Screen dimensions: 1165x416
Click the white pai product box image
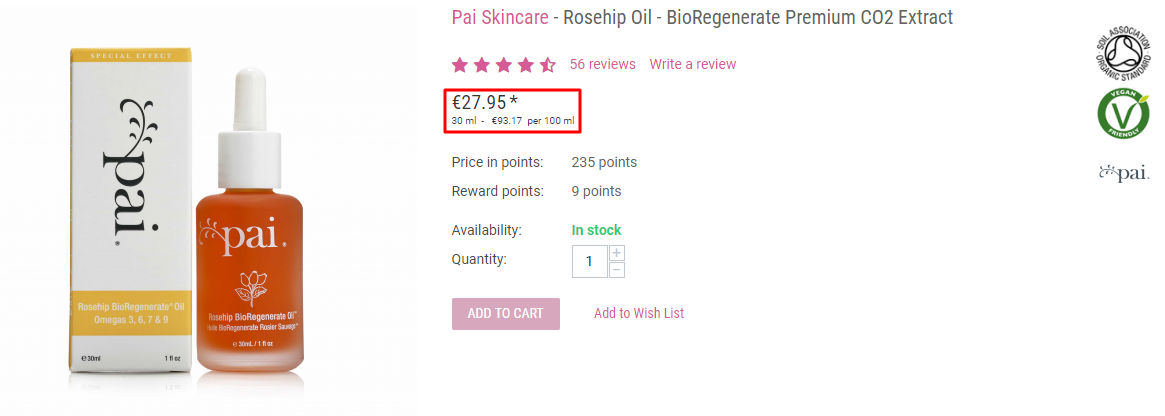click(131, 210)
